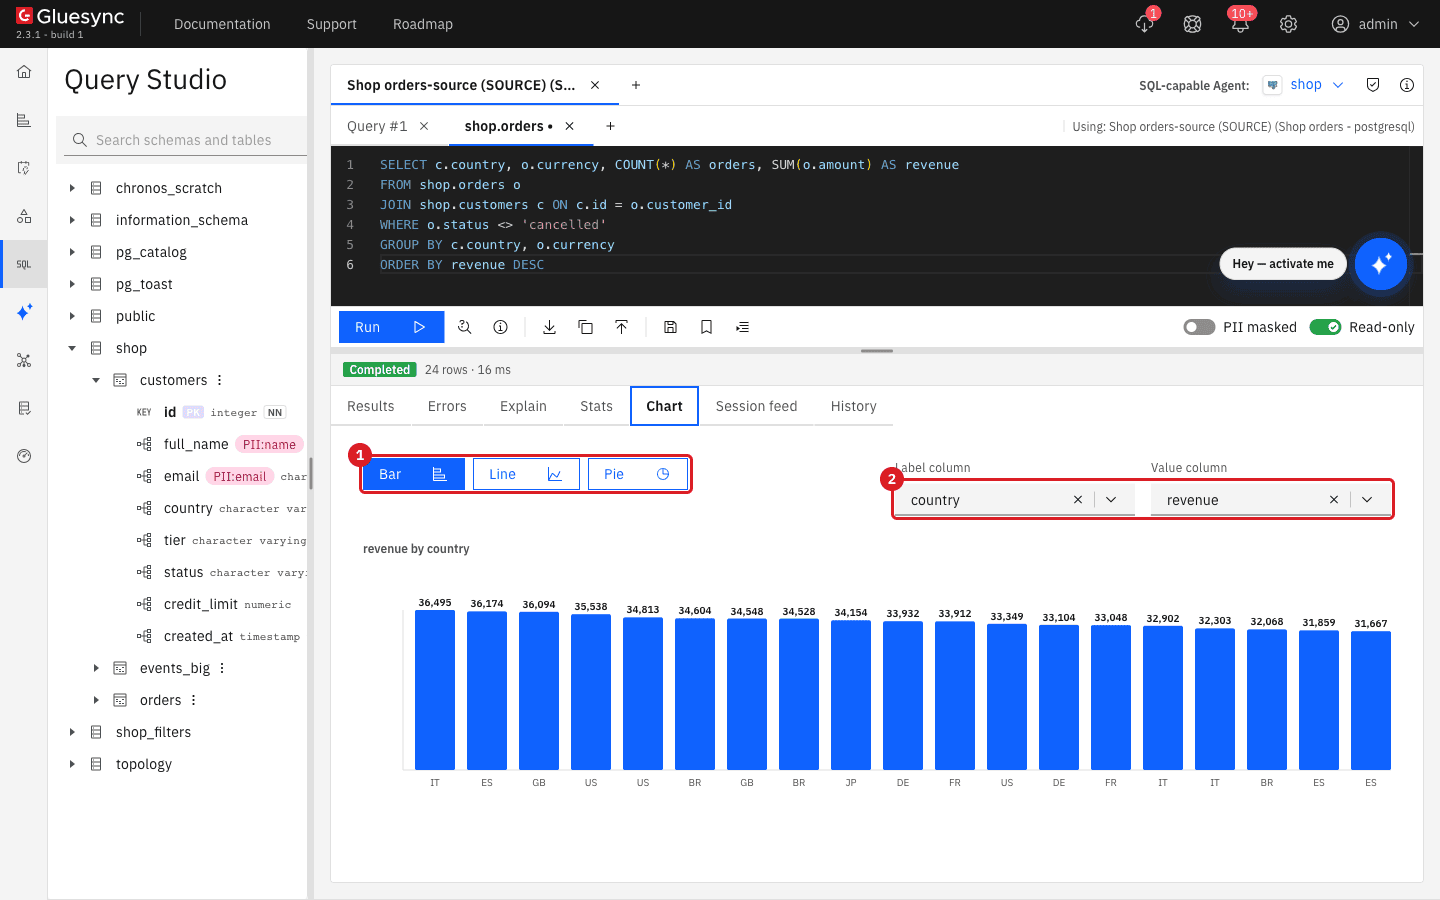This screenshot has height=900, width=1440.
Task: Switch to the Explain tab
Action: pos(523,406)
